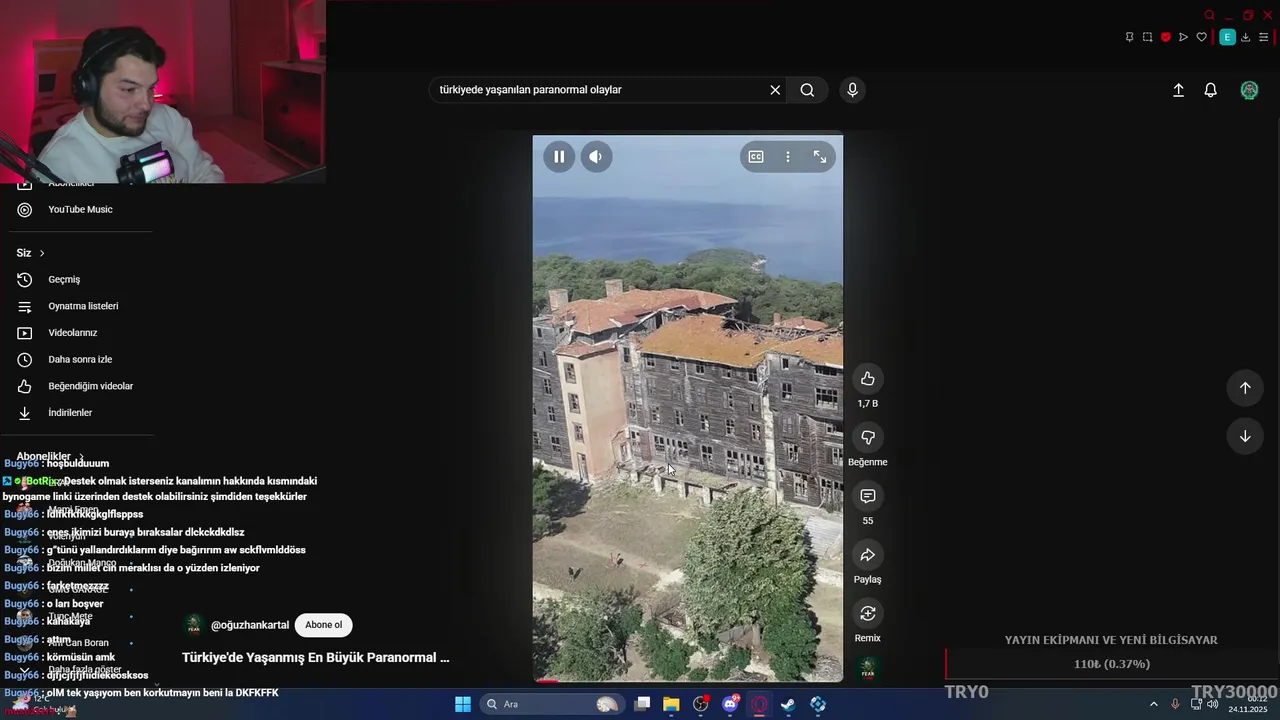Open Daha sonra izle list

pos(79,359)
